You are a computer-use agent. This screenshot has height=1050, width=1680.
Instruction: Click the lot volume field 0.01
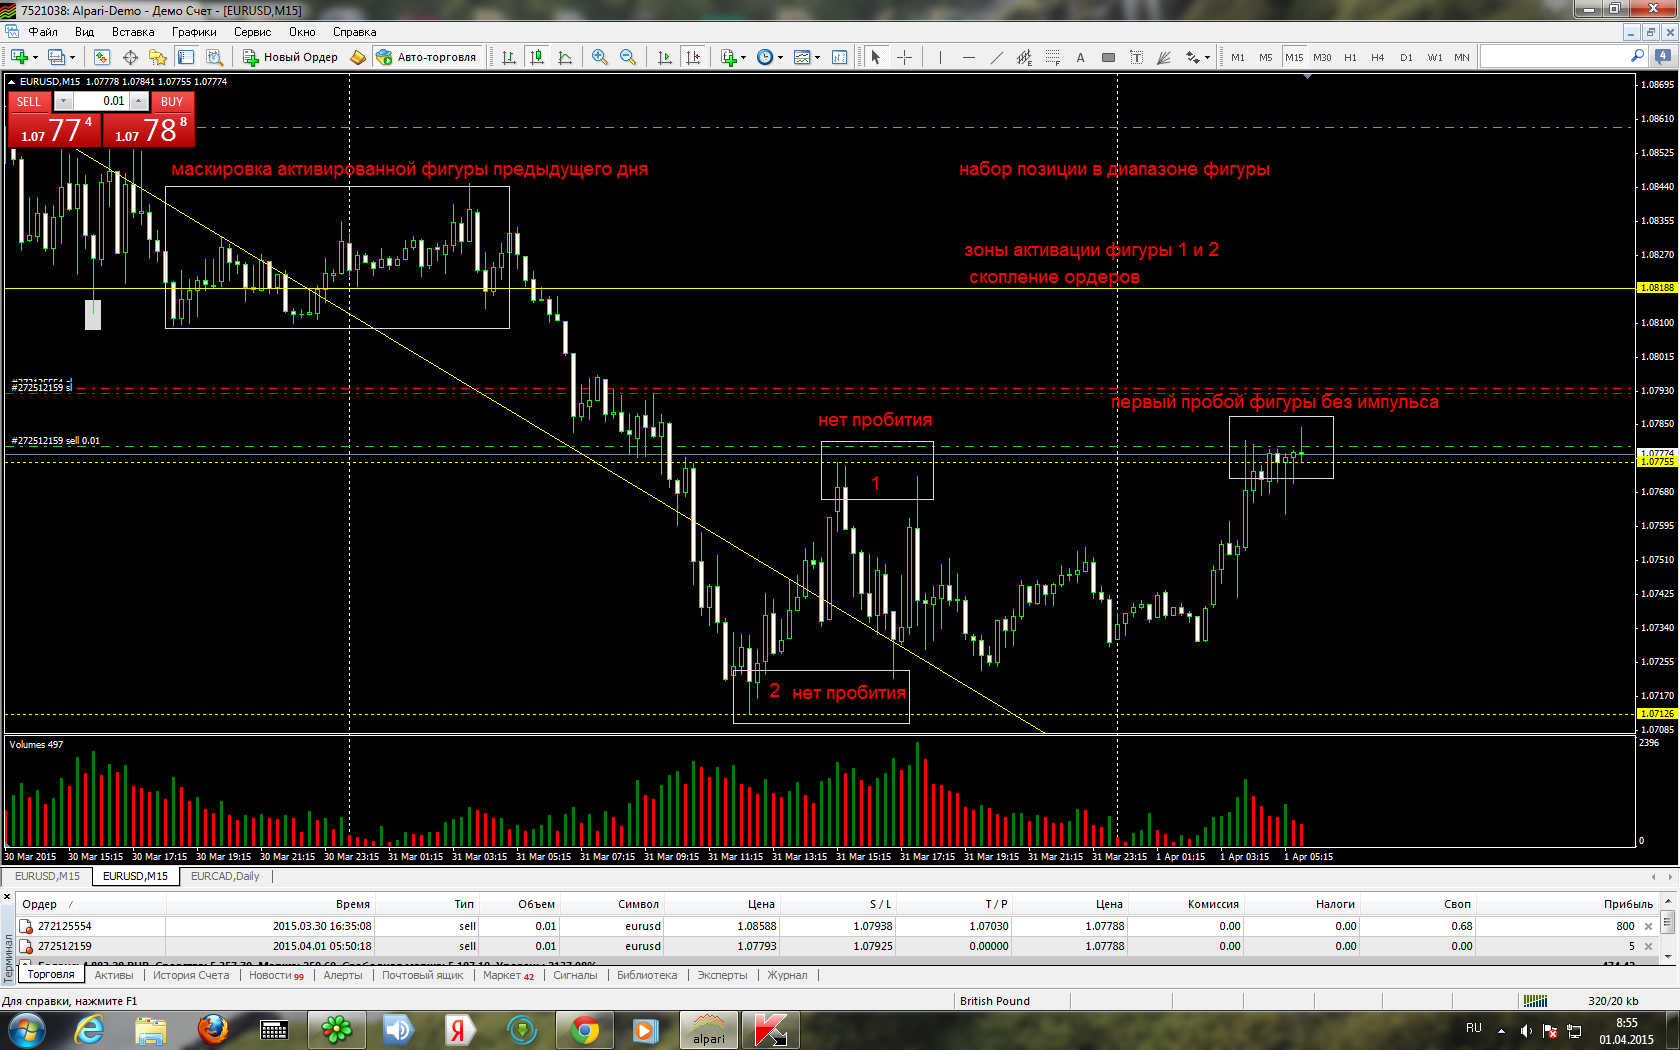(101, 101)
